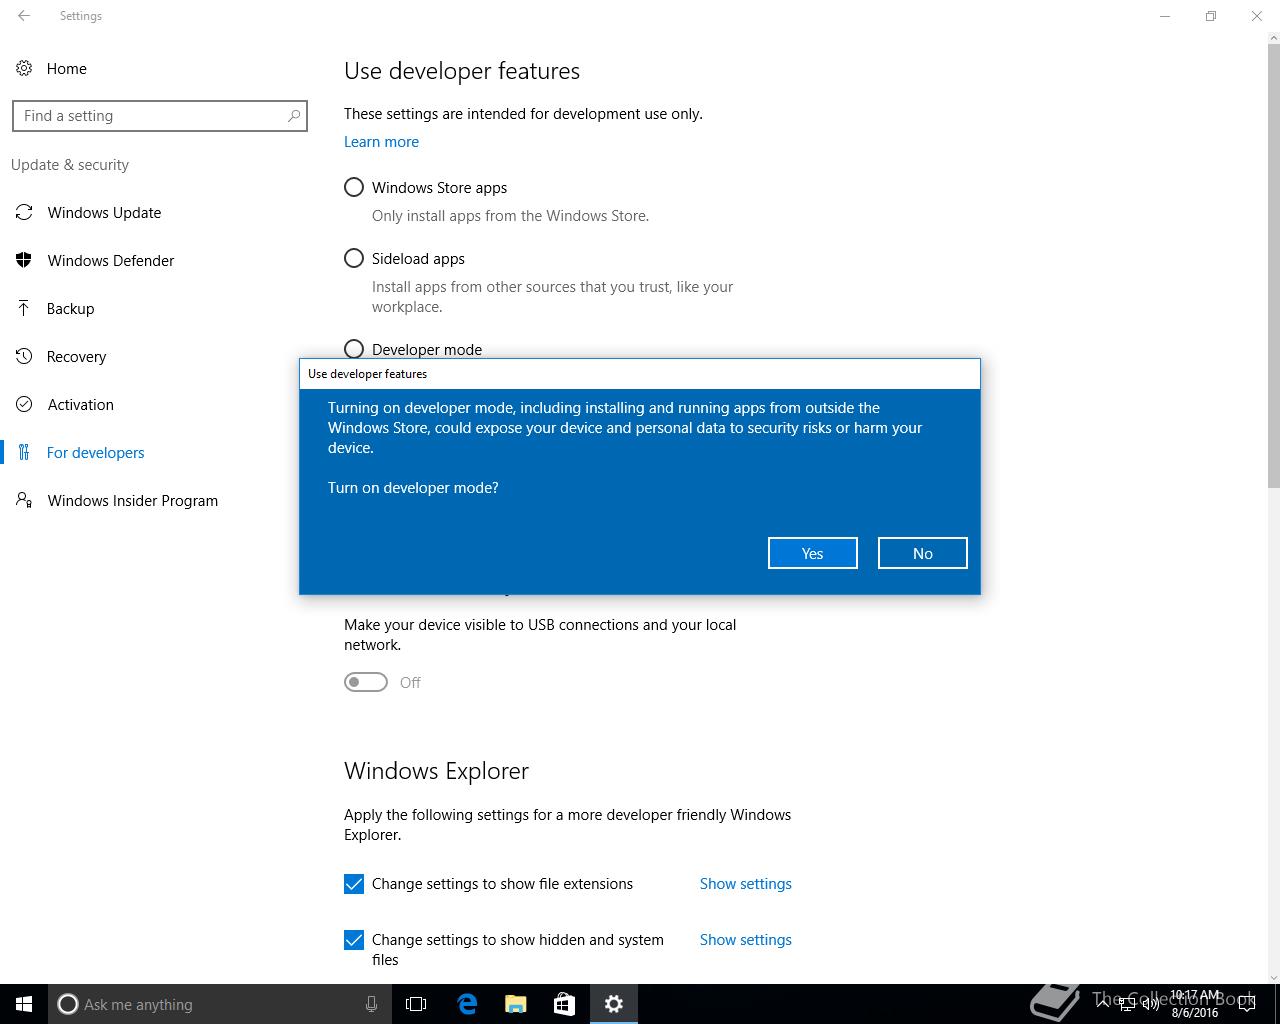Image resolution: width=1280 pixels, height=1024 pixels.
Task: Uncheck Change settings to show file extensions
Action: pyautogui.click(x=354, y=884)
